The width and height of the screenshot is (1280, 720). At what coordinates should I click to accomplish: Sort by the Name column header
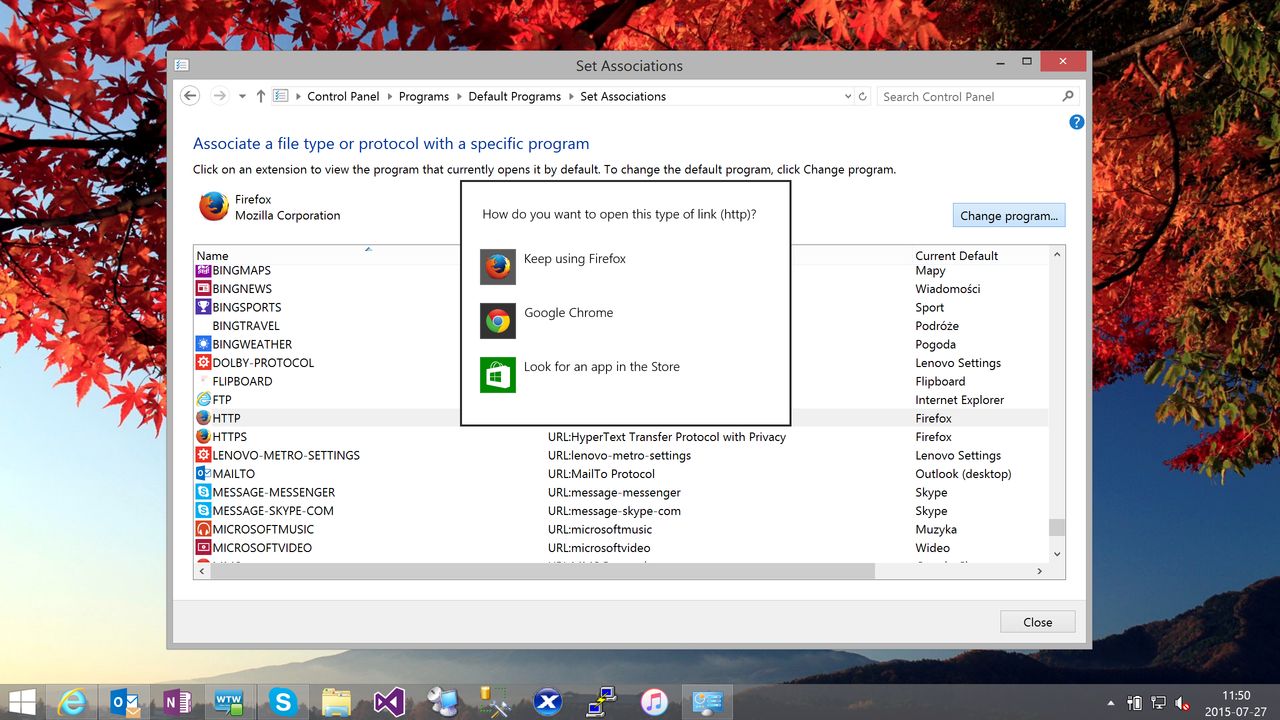tap(212, 256)
